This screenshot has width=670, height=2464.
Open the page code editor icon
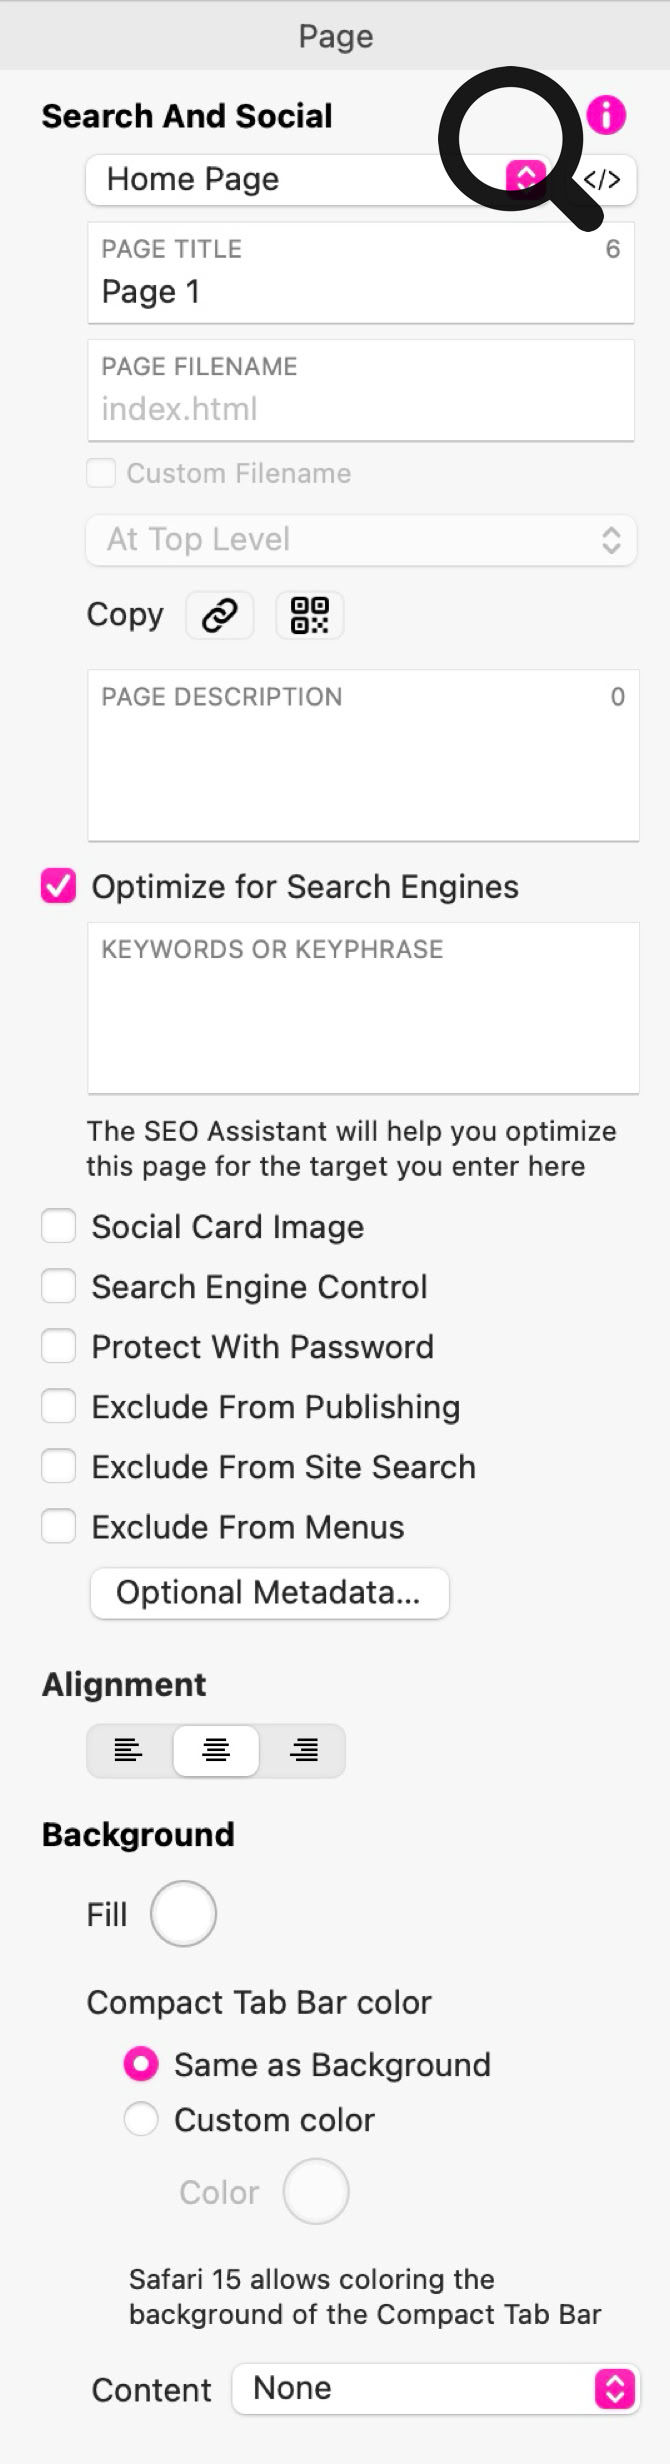603,180
